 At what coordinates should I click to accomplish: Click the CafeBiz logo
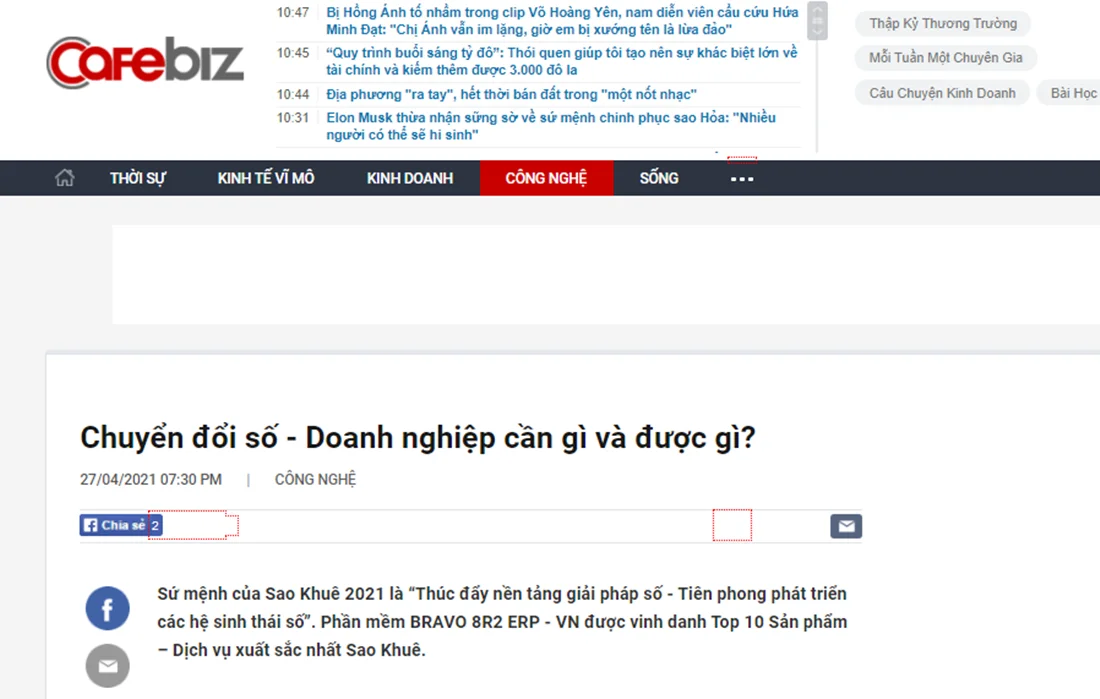145,62
